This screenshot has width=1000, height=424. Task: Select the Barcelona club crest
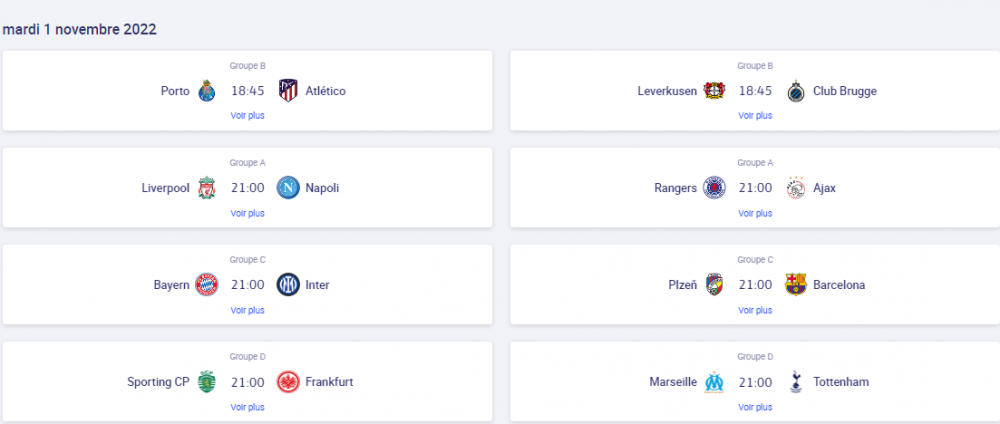(796, 285)
